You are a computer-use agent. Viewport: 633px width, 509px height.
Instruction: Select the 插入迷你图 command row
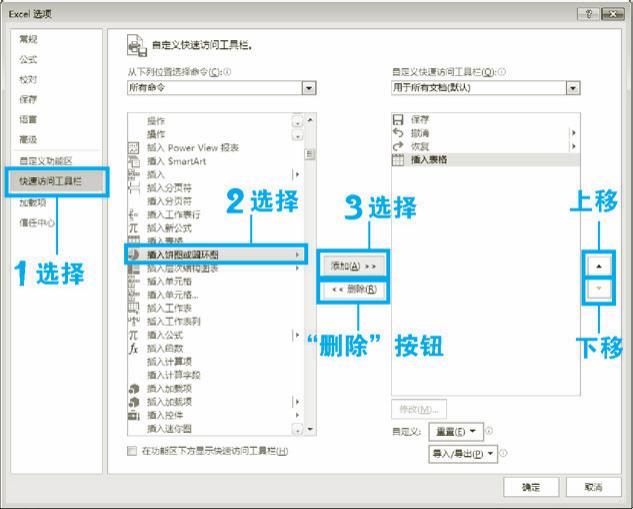pos(216,428)
